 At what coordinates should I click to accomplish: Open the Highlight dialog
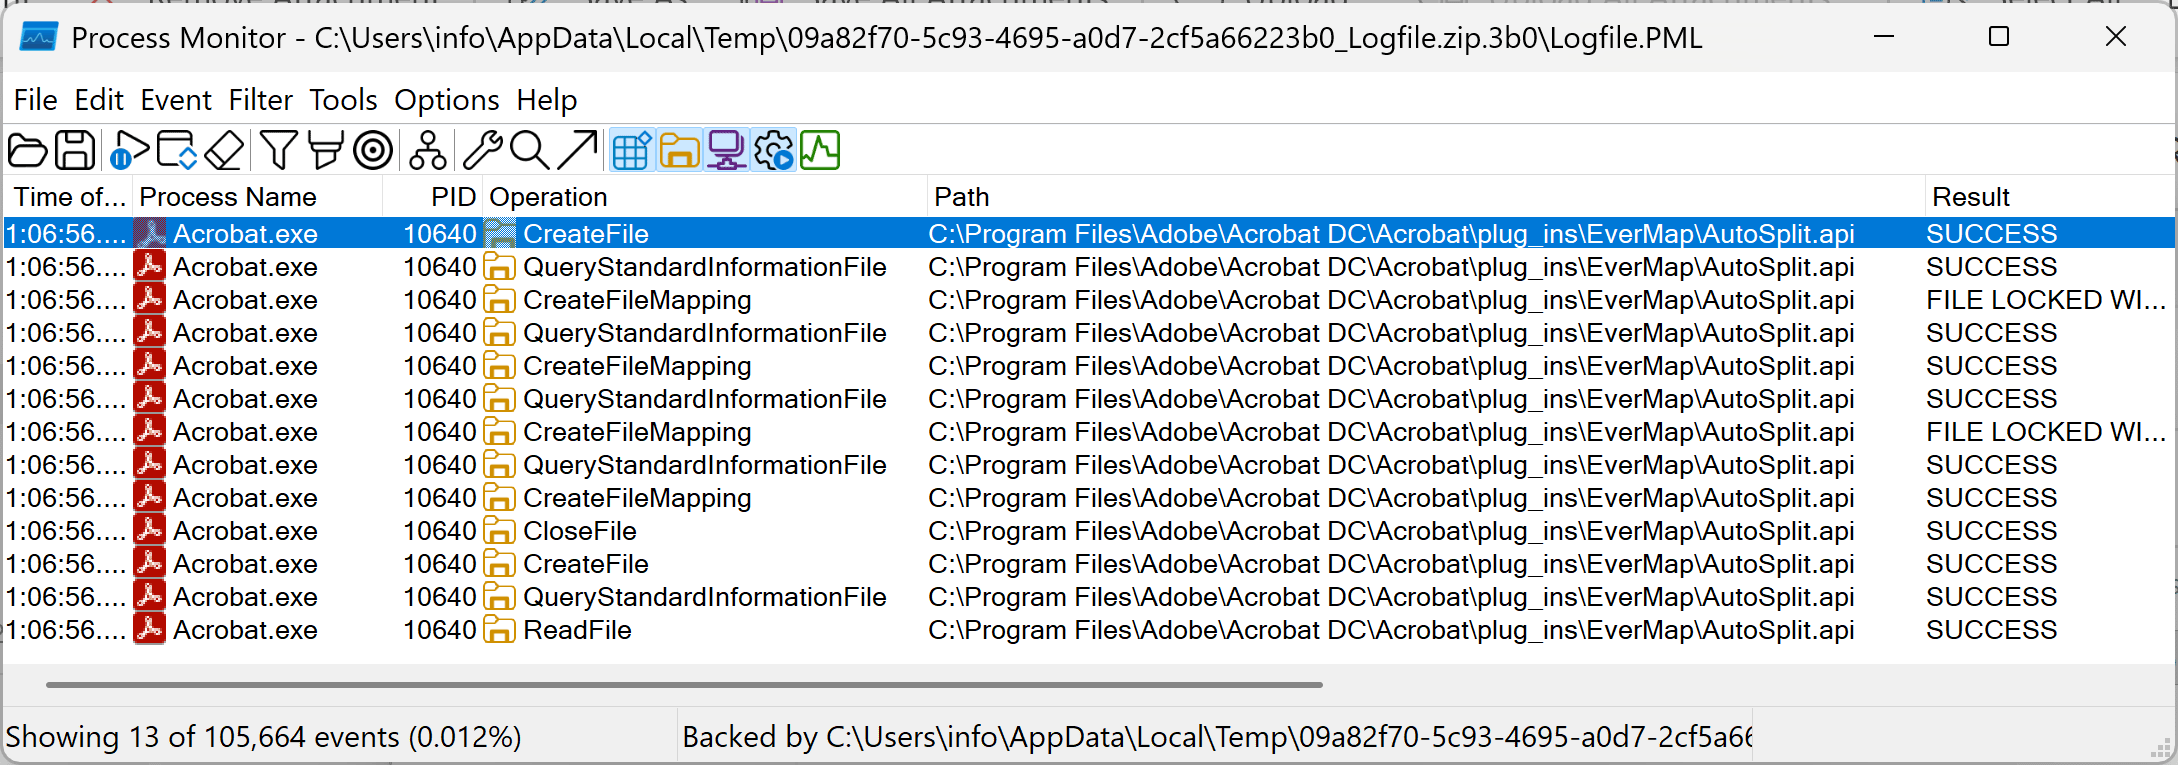326,150
